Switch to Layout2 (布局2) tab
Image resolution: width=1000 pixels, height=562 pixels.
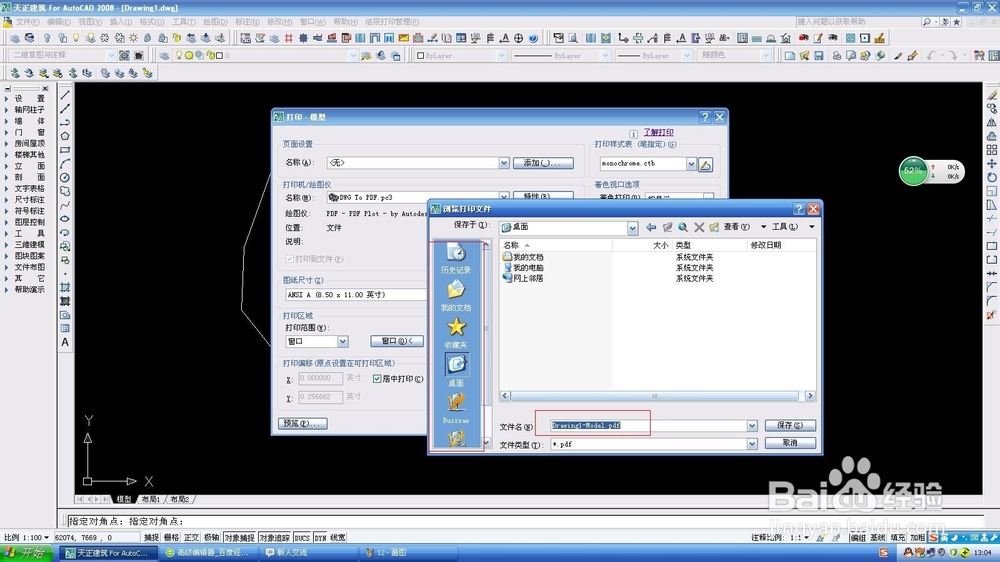[180, 499]
